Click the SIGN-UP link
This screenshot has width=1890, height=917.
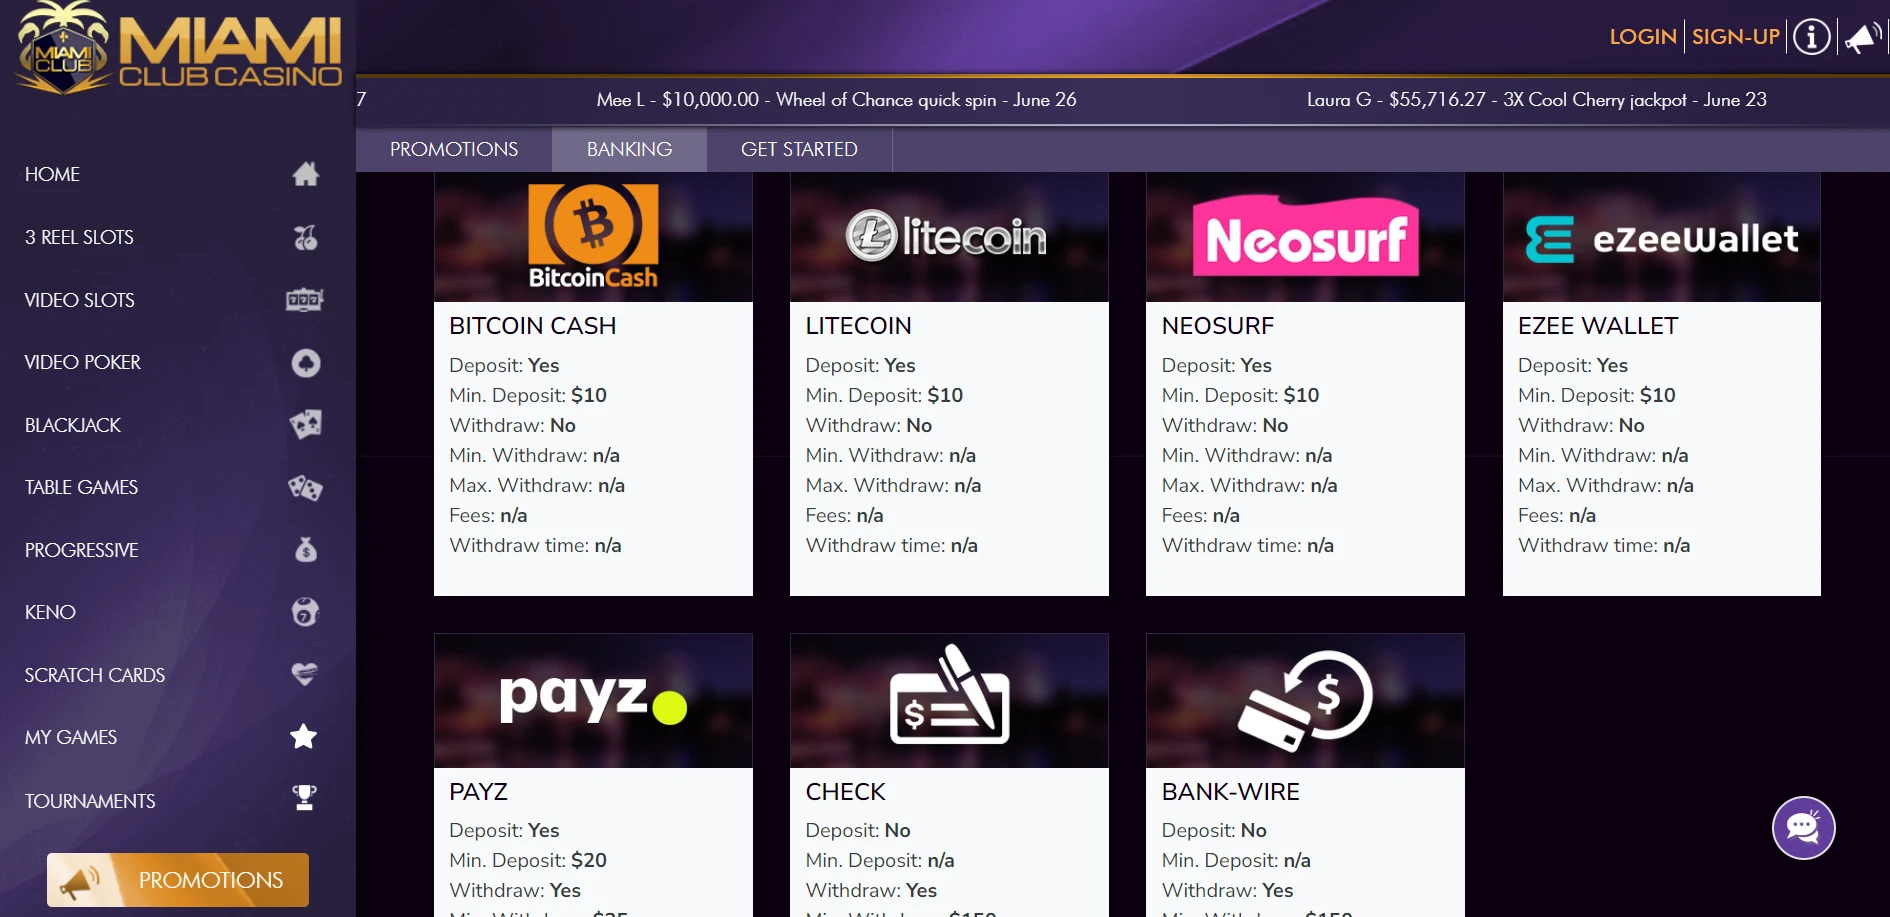1736,37
